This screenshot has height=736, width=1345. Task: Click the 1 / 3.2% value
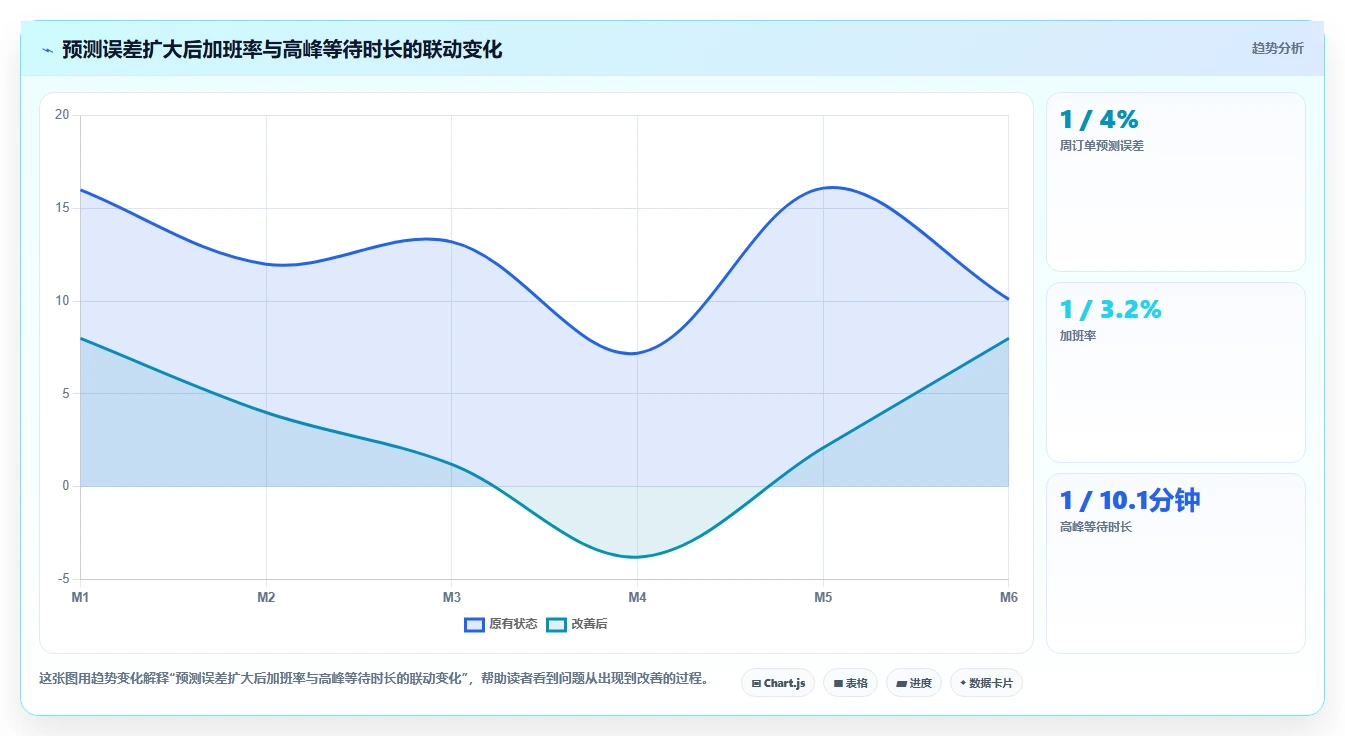[x=1111, y=309]
